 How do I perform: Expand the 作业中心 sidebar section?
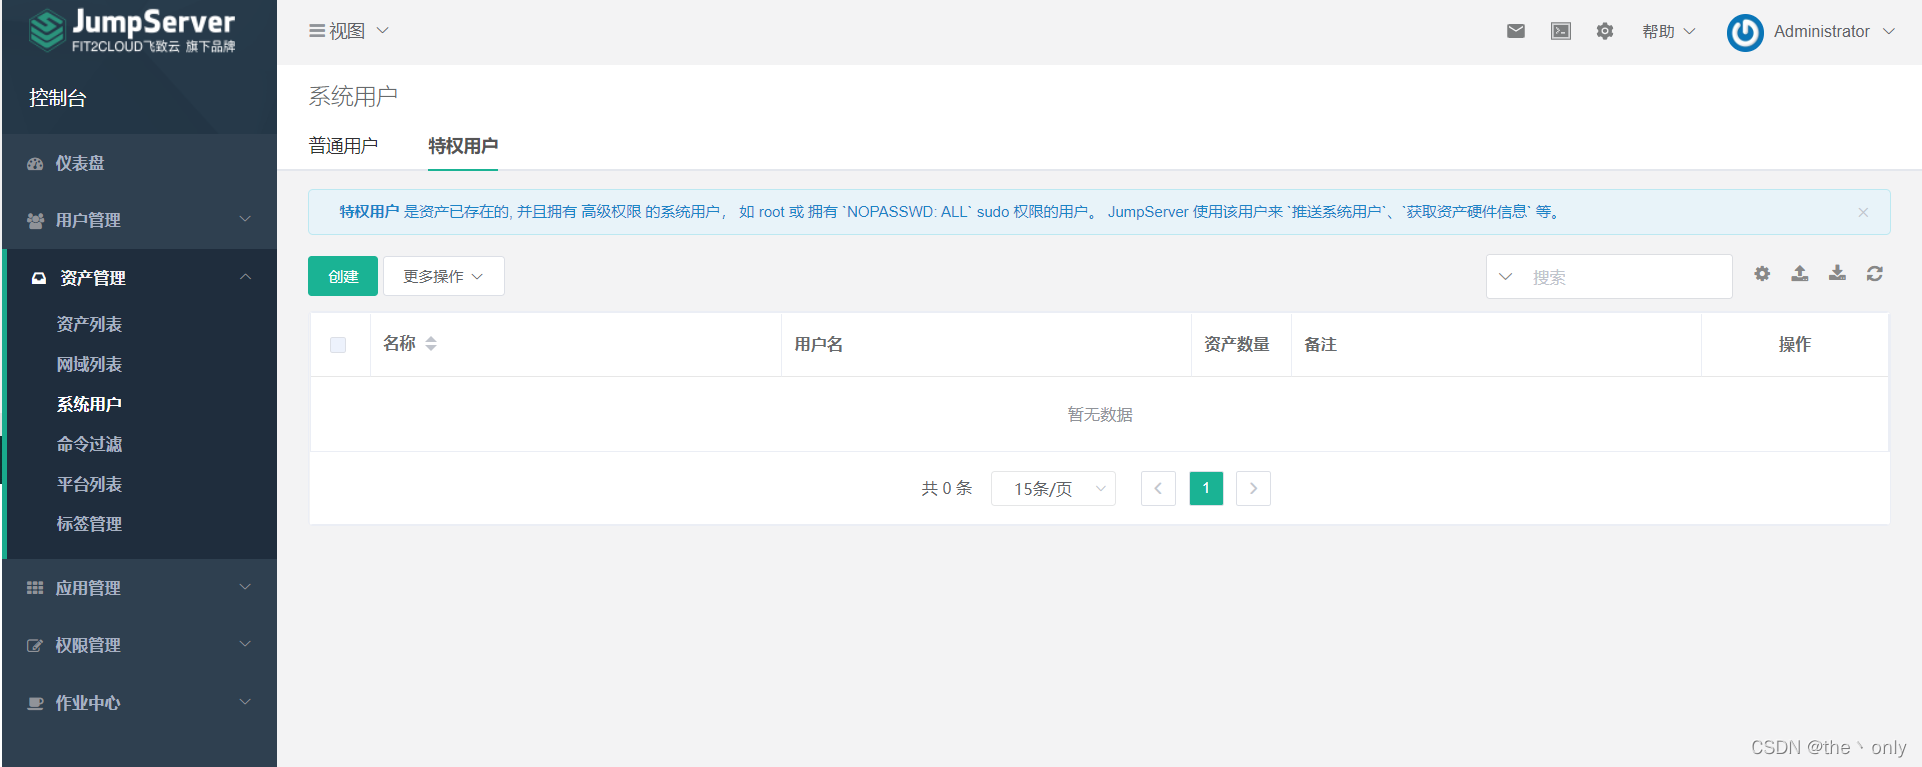coord(245,702)
